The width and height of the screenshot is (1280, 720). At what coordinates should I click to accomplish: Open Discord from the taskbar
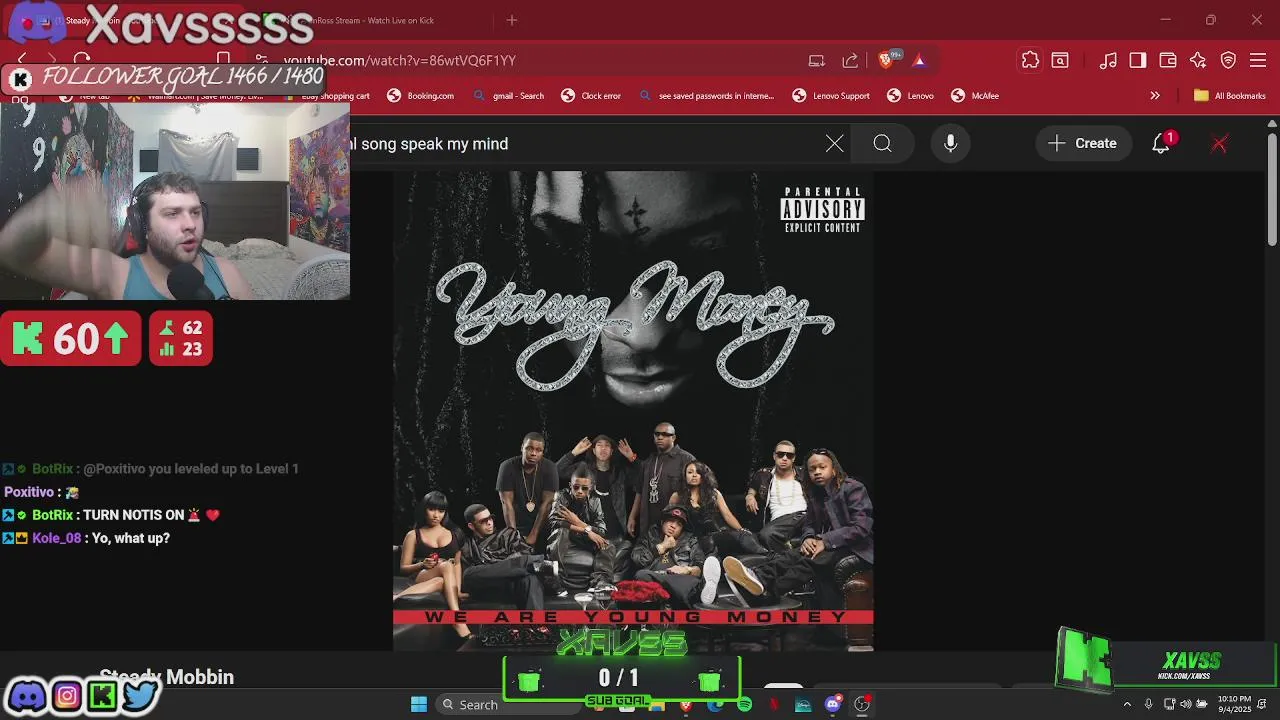832,704
